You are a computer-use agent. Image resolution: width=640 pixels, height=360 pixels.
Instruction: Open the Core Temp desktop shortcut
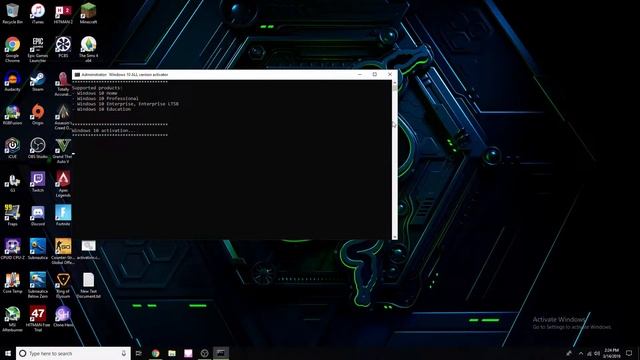12,283
